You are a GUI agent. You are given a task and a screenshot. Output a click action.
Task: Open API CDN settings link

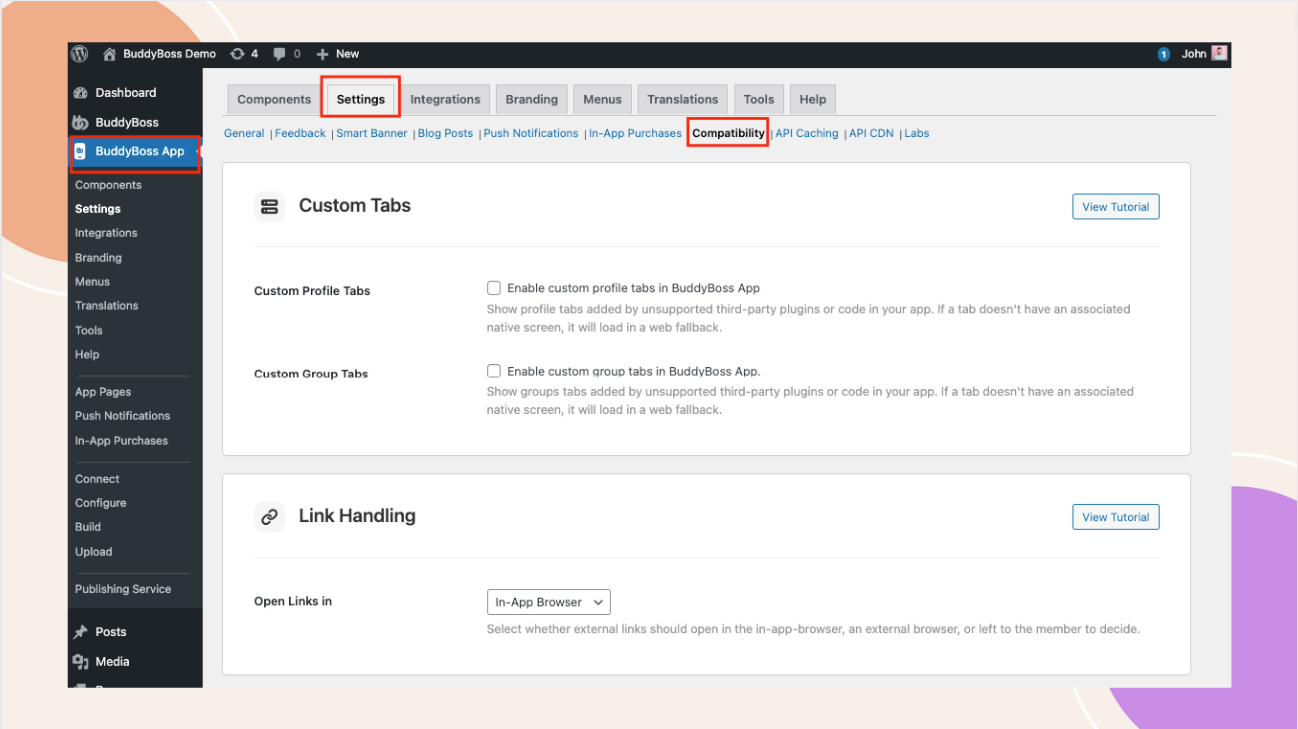[x=871, y=133]
